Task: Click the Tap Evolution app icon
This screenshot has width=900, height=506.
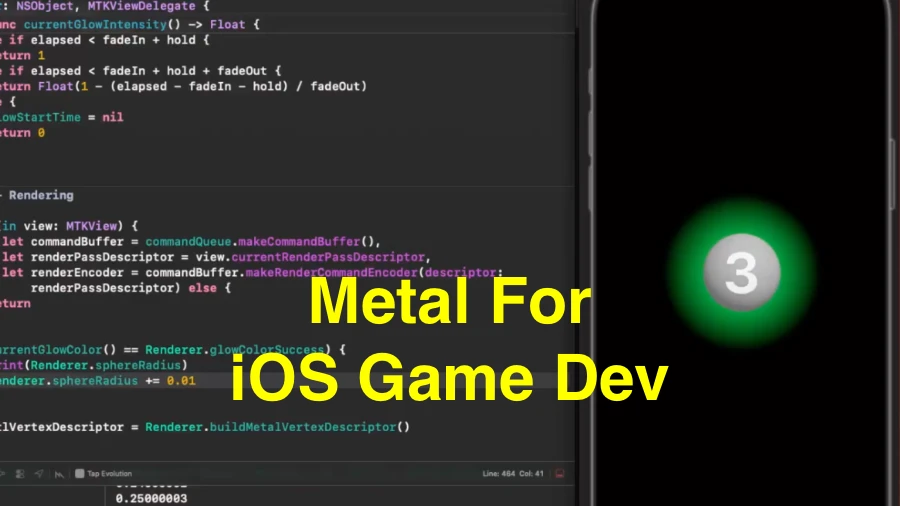Action: tap(80, 473)
